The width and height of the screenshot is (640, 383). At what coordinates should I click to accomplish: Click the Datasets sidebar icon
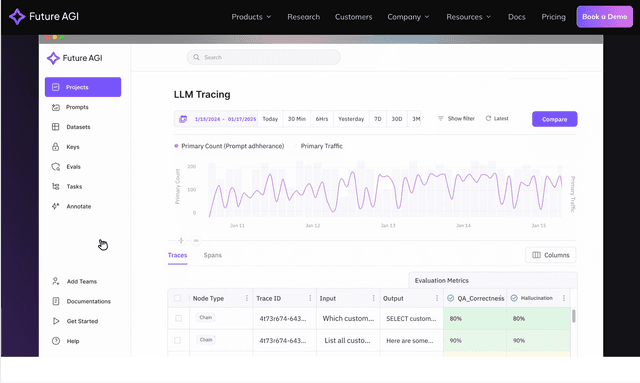(x=56, y=127)
